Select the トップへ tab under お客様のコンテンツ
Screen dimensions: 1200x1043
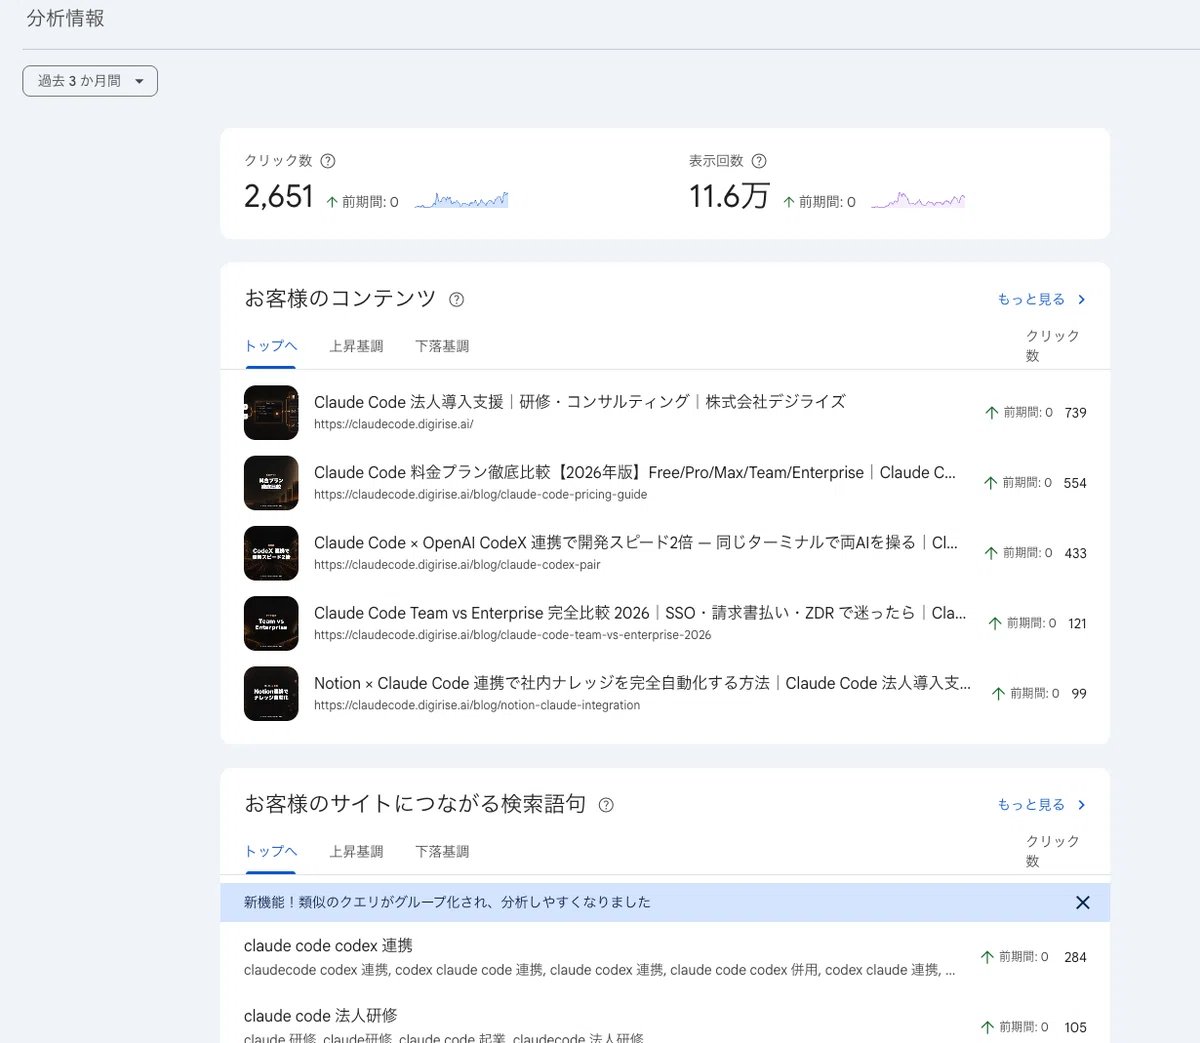271,346
